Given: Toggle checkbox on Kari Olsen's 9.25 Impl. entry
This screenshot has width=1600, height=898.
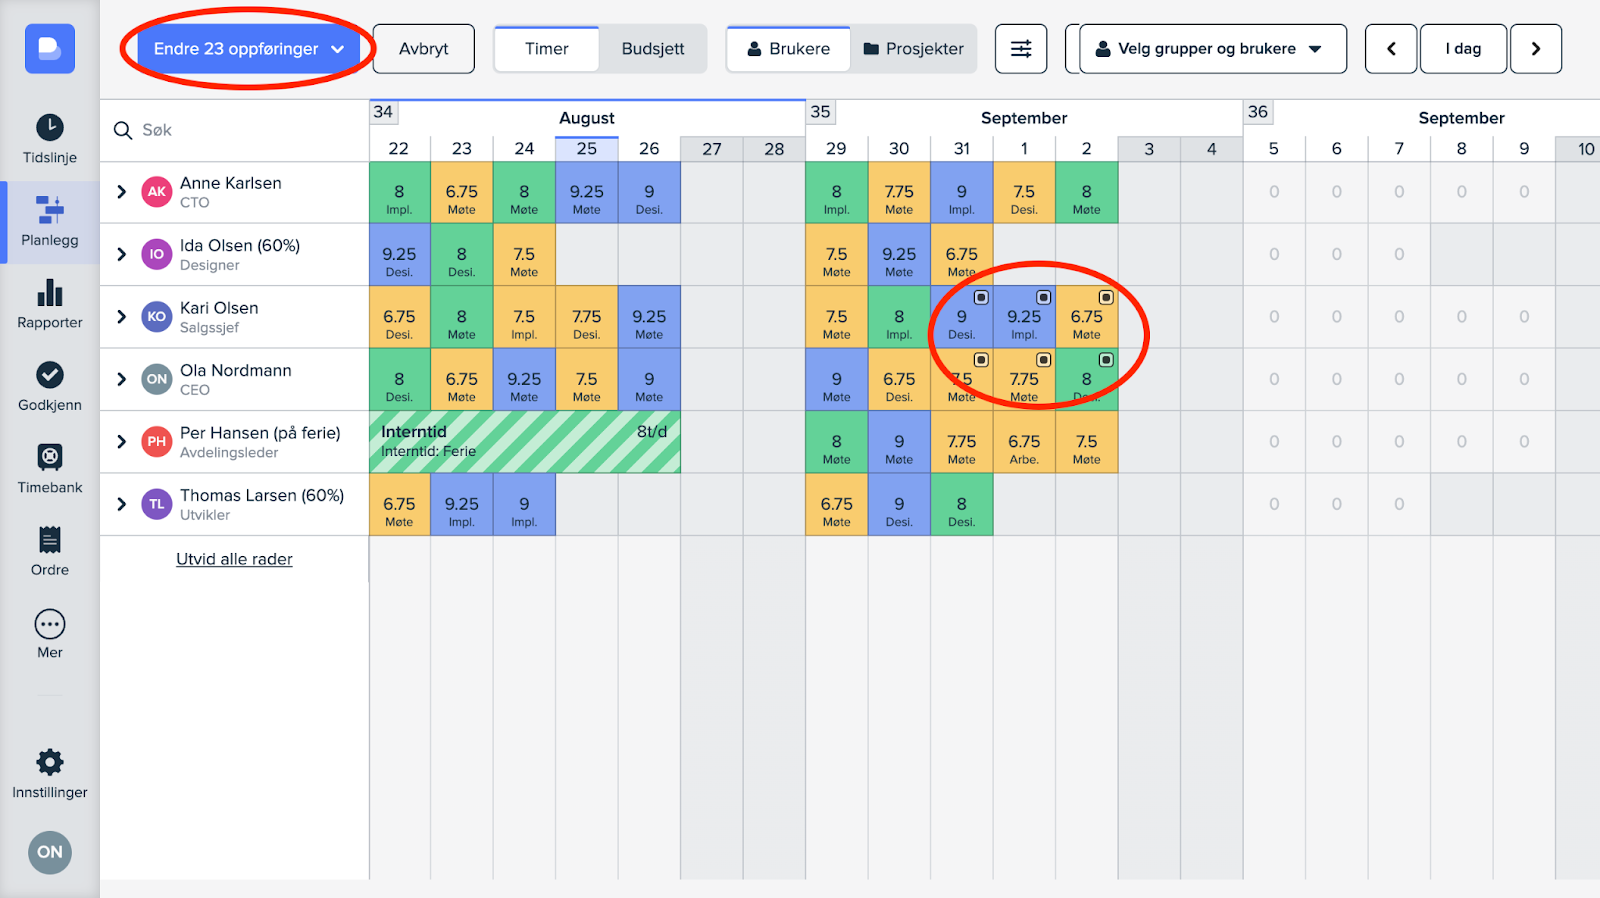Looking at the screenshot, I should [1043, 298].
